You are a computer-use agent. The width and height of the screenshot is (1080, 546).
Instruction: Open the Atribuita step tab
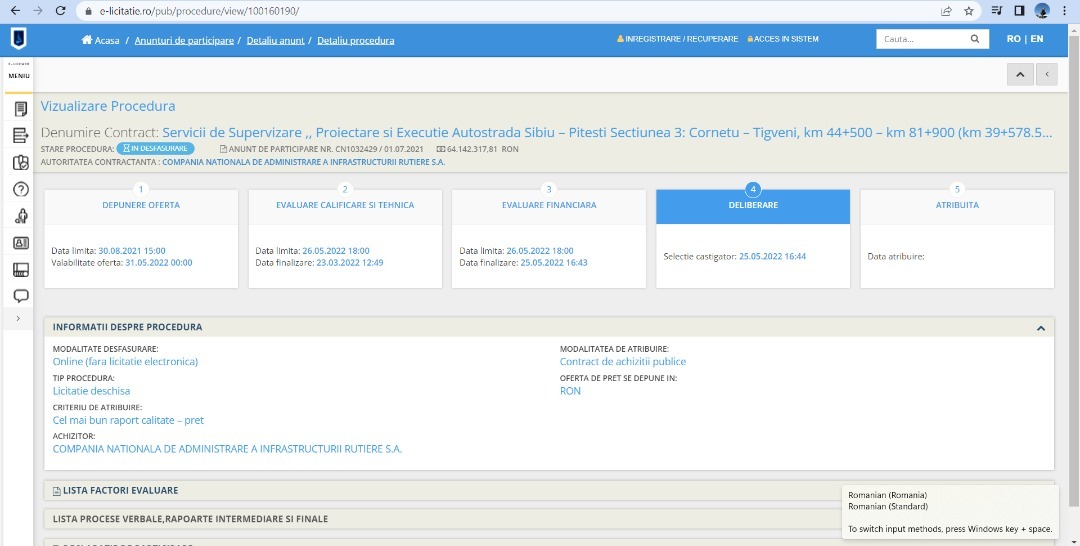957,205
